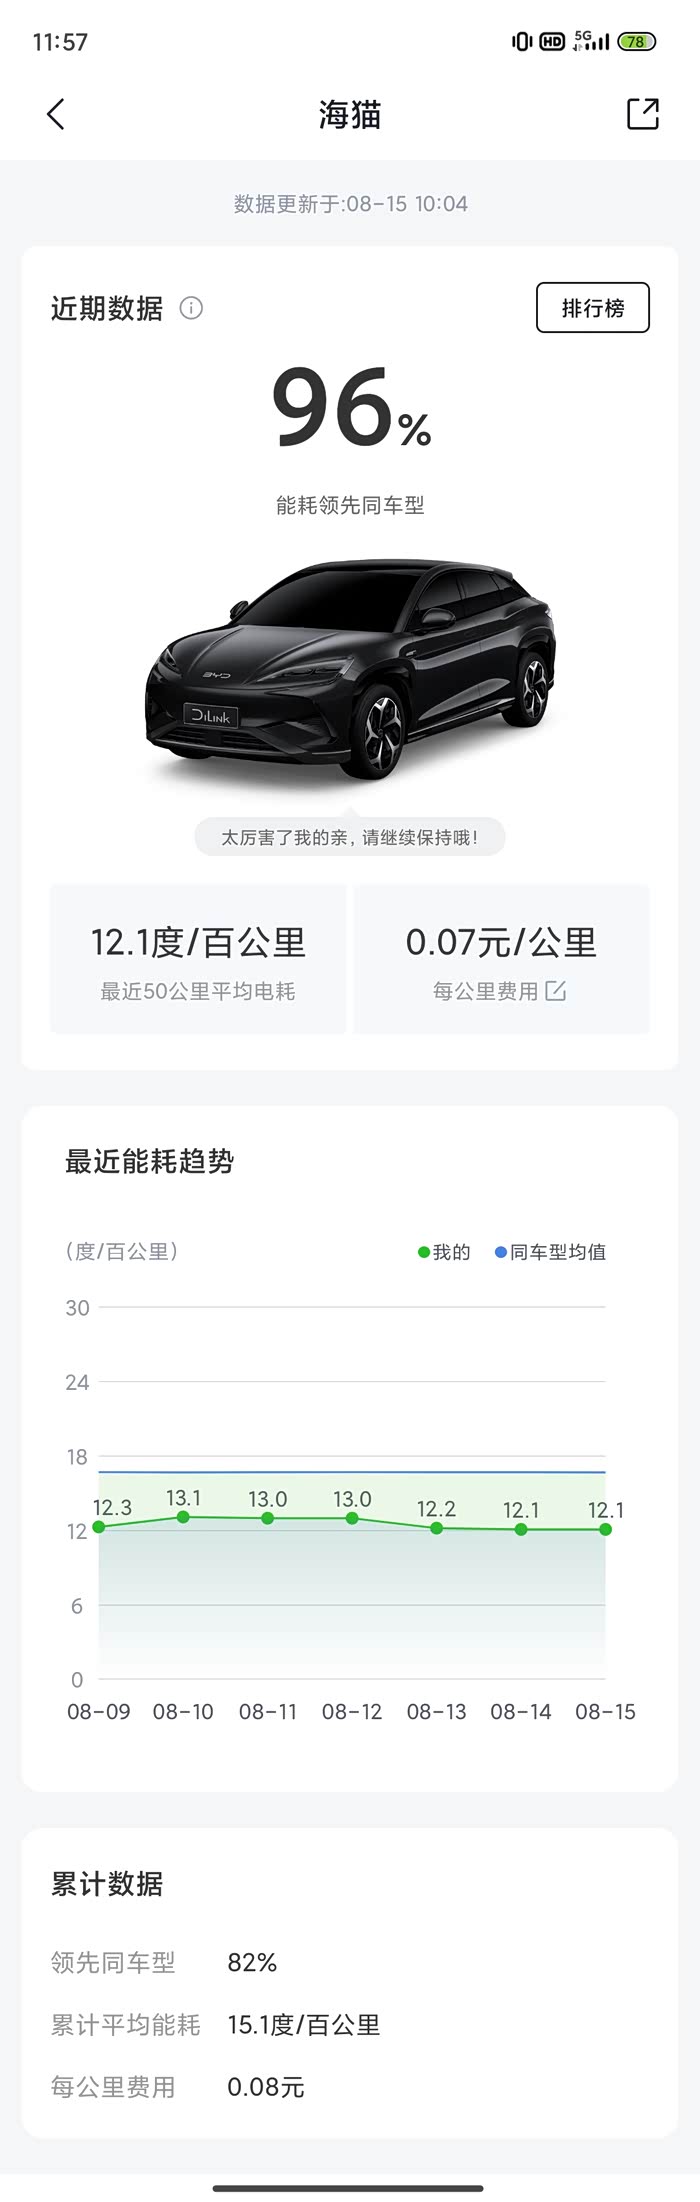The height and width of the screenshot is (2202, 700).
Task: Tap the share icon in header
Action: coord(642,114)
